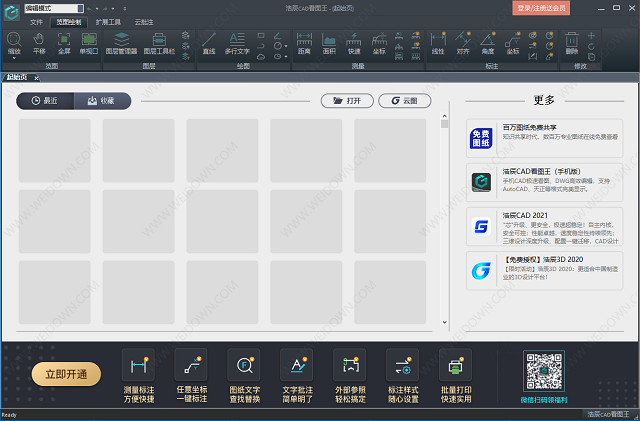Open the 外部参照 feature icon
The image size is (640, 421).
pos(350,365)
